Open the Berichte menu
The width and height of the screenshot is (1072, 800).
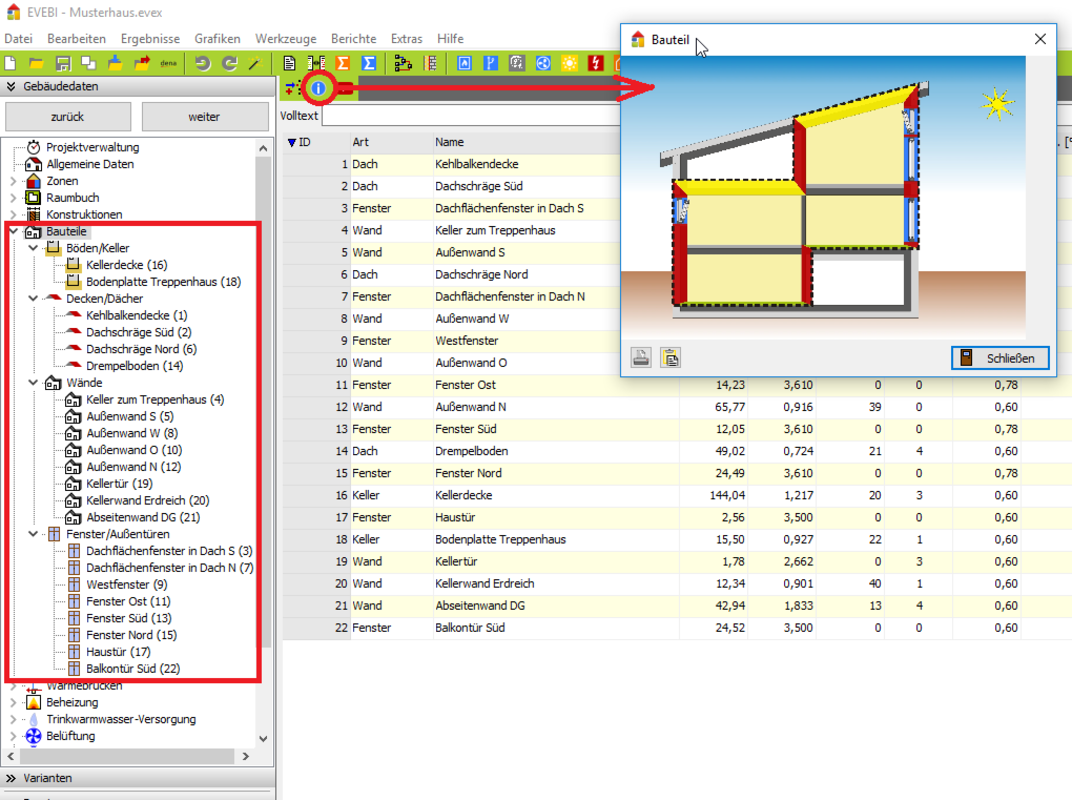(353, 39)
